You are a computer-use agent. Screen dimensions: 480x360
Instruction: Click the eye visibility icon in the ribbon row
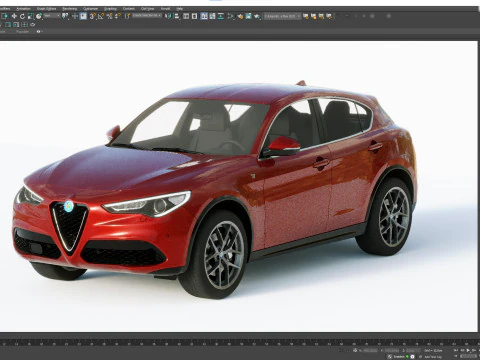38,31
